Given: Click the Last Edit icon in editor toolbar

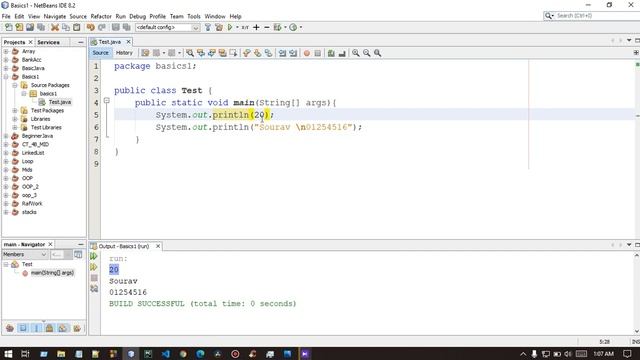Looking at the screenshot, I should point(145,53).
